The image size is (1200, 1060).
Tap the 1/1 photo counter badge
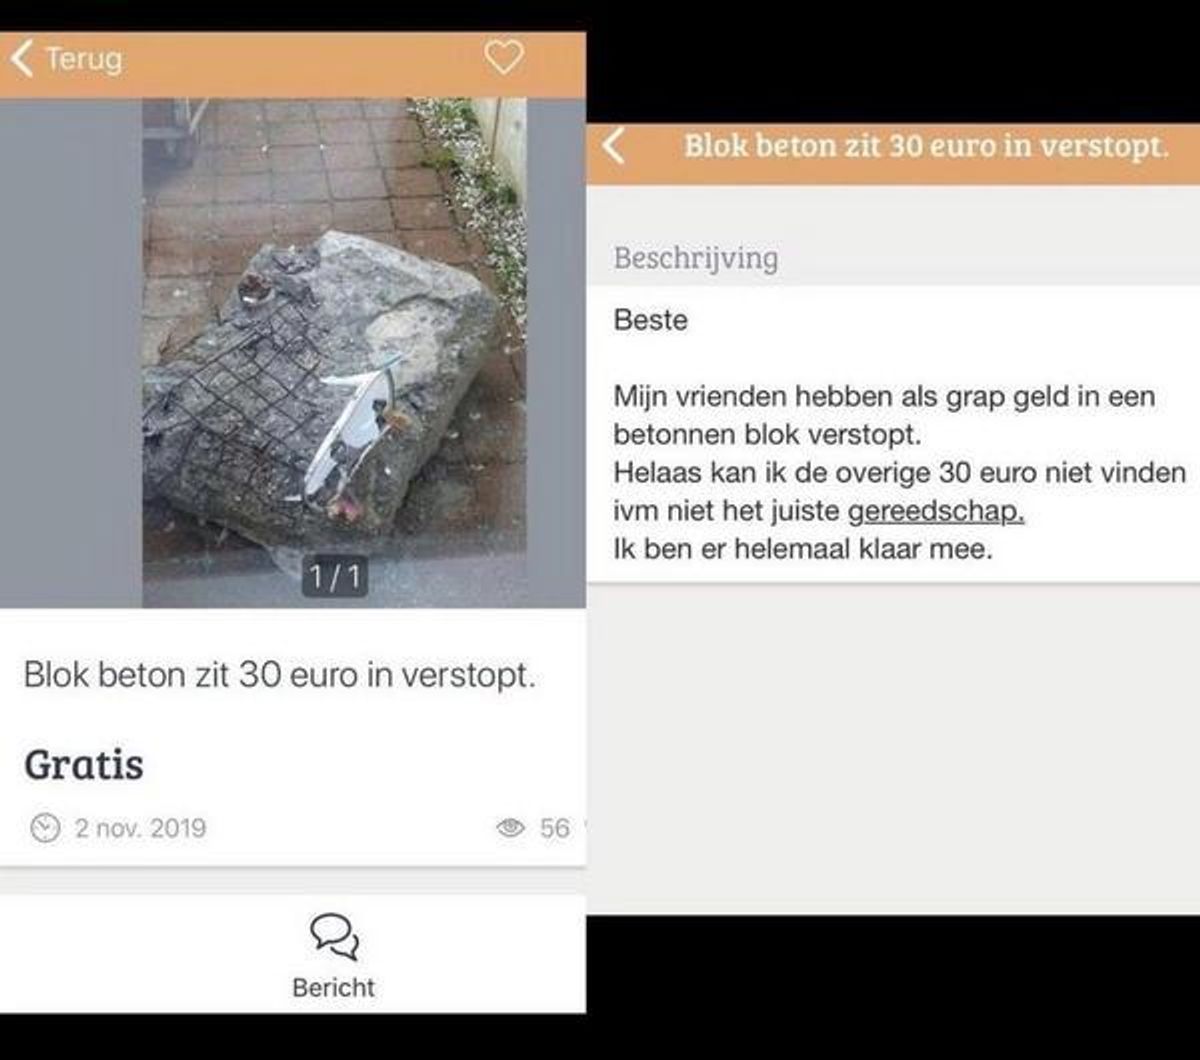[x=334, y=578]
